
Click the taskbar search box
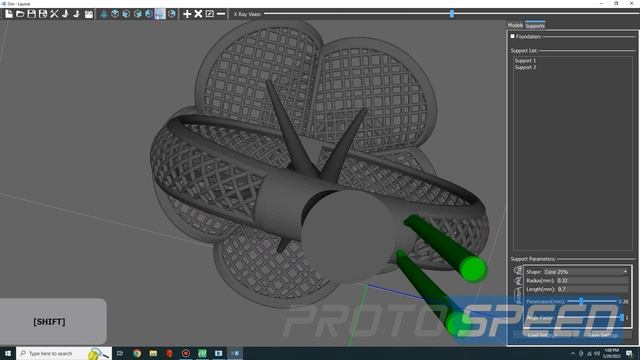[64, 353]
